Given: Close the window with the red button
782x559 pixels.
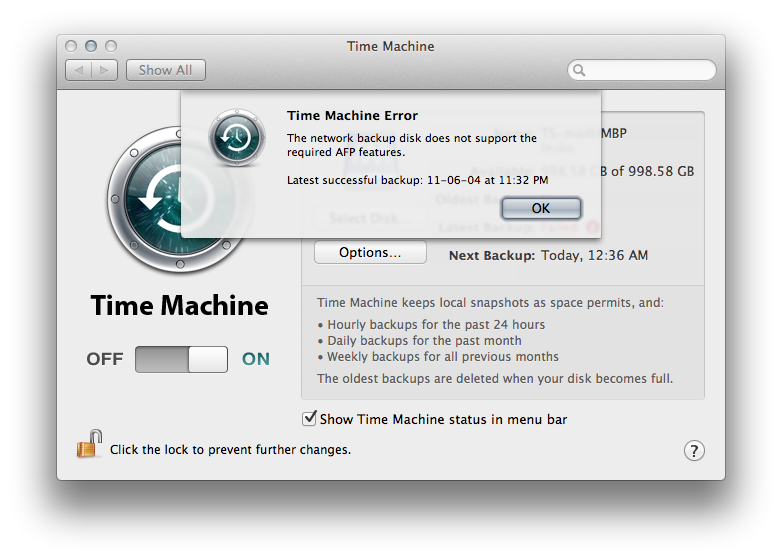Looking at the screenshot, I should click(71, 46).
